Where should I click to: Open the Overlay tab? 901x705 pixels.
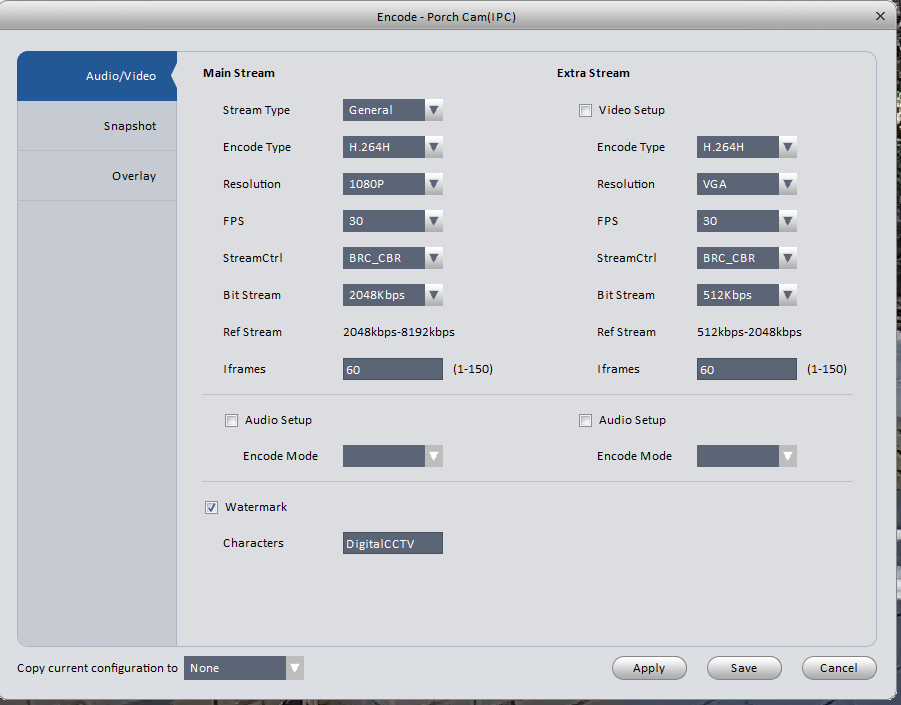(x=97, y=176)
